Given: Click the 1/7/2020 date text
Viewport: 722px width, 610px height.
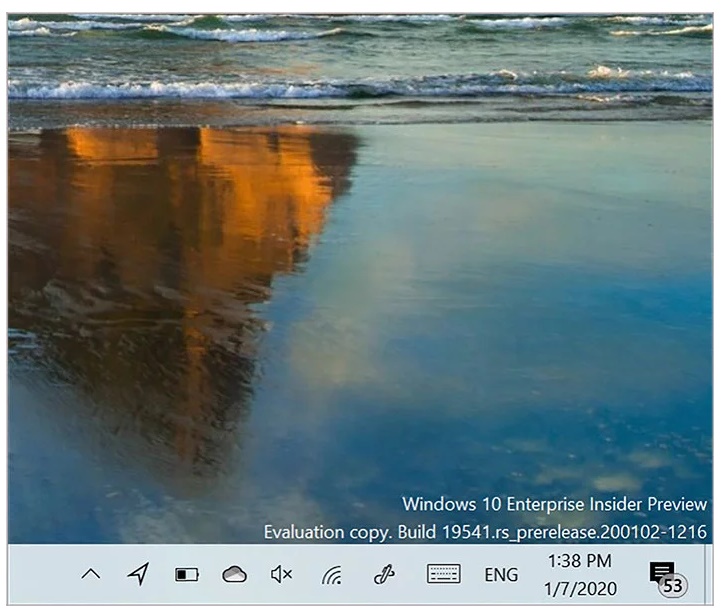Looking at the screenshot, I should (582, 588).
